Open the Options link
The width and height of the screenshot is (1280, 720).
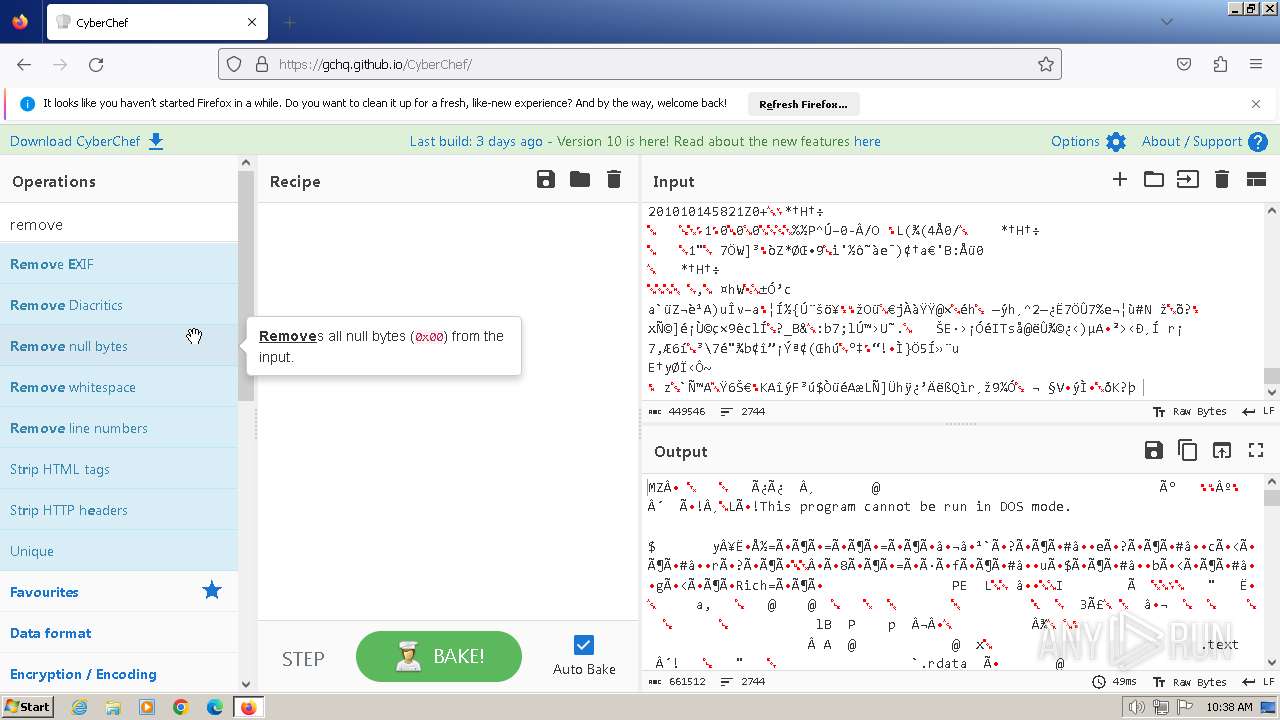(1075, 141)
